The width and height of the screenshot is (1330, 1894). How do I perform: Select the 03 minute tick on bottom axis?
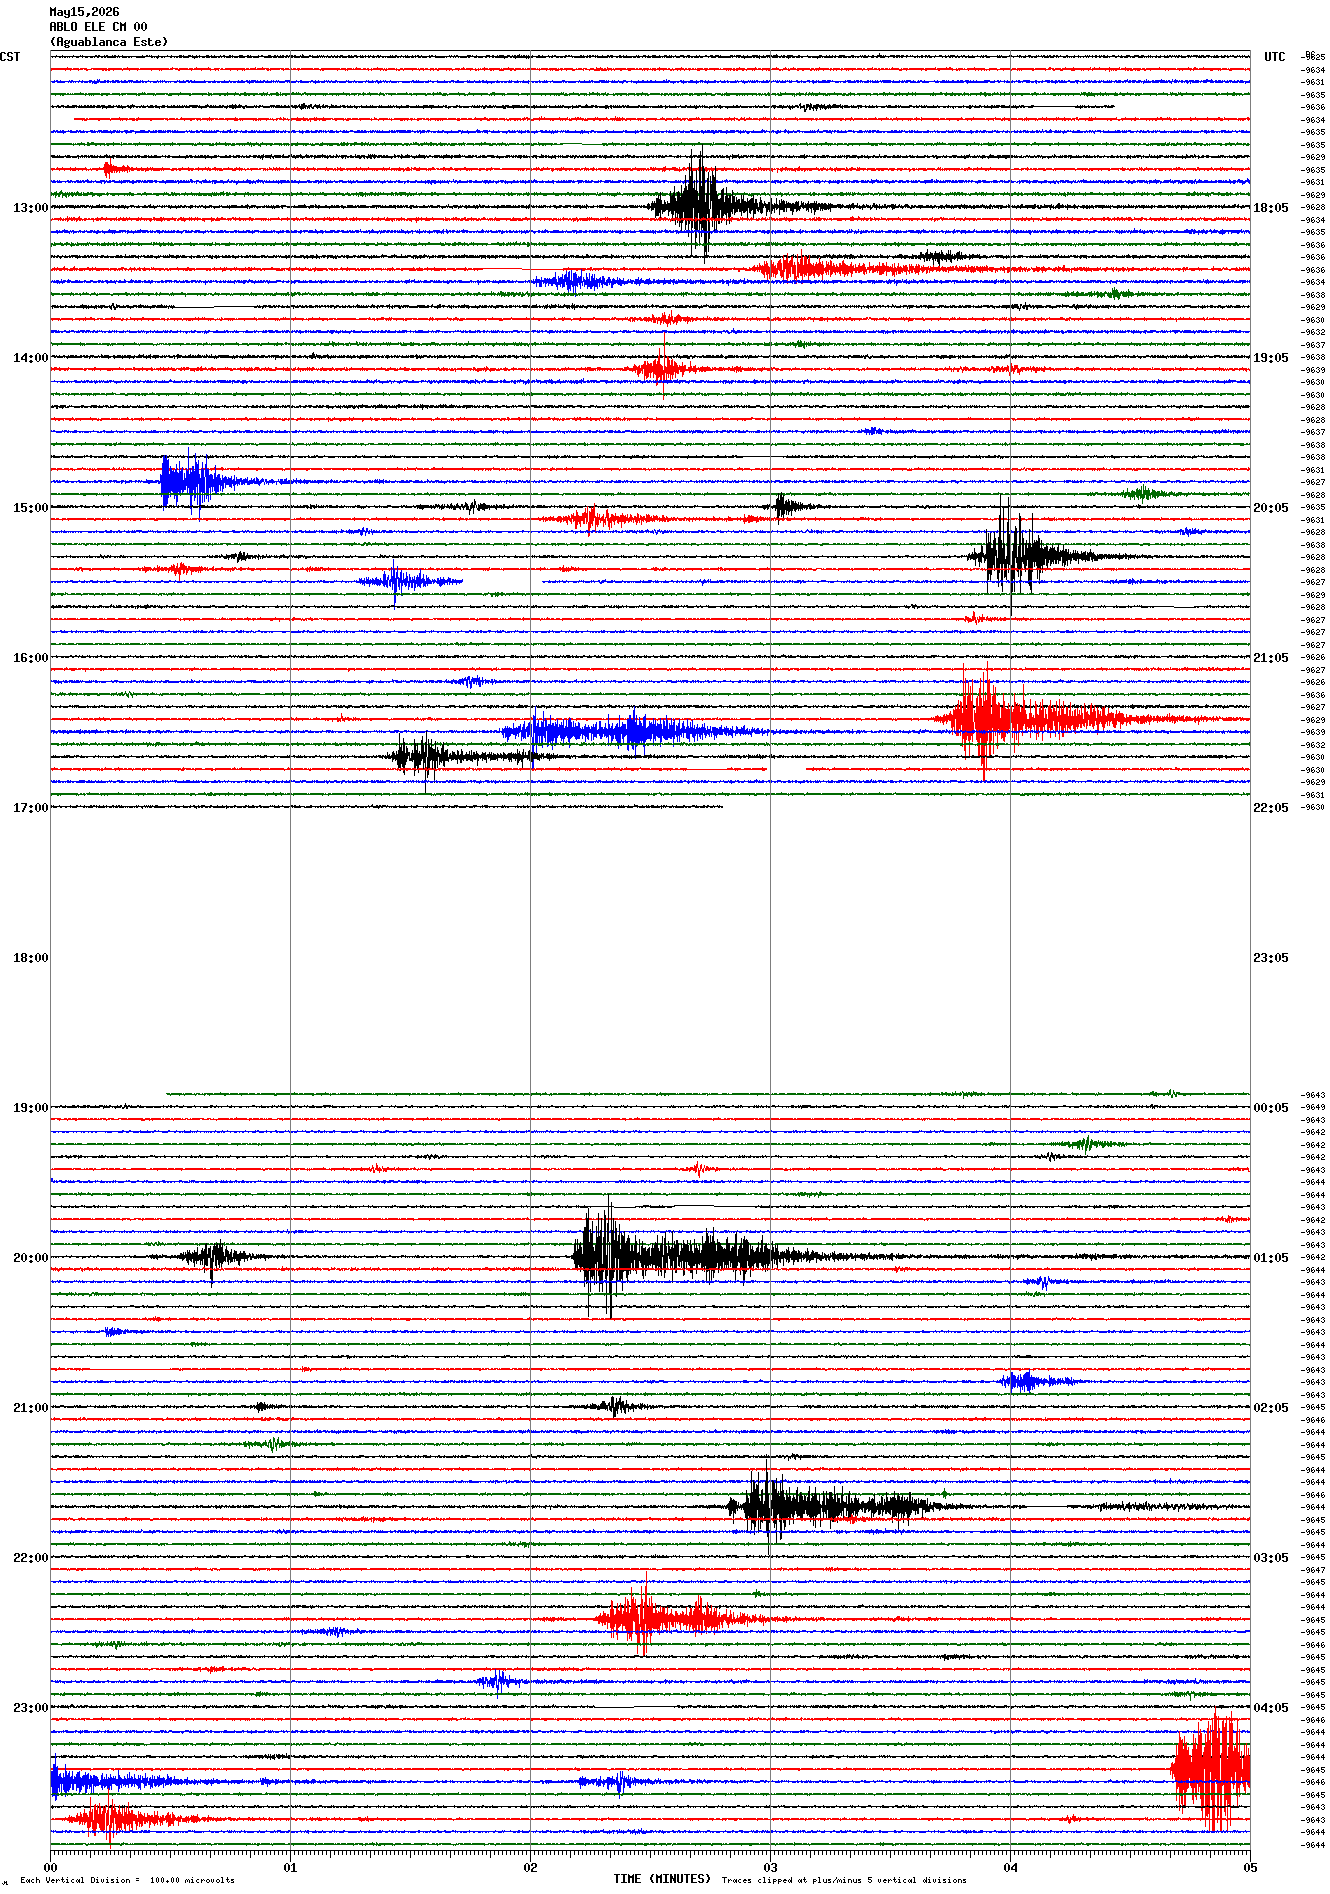click(770, 1867)
